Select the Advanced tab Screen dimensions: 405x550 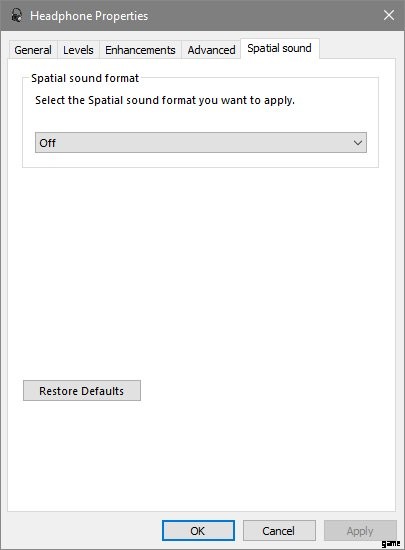211,50
